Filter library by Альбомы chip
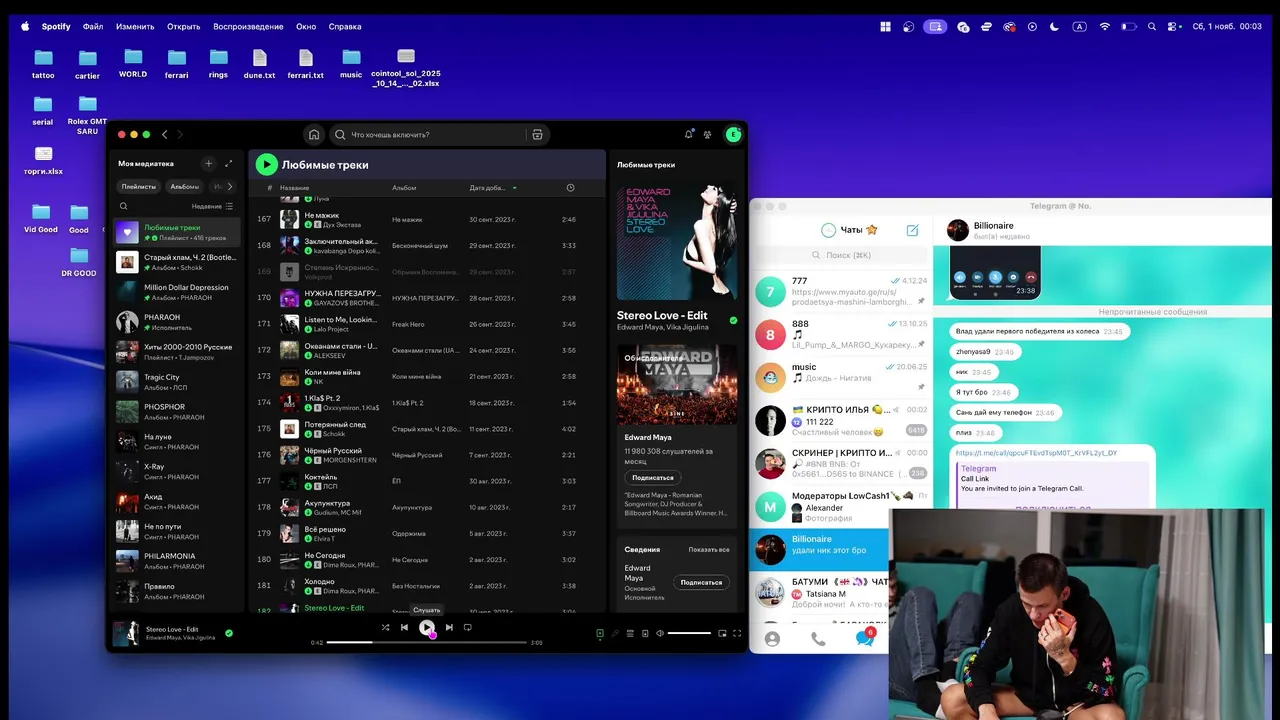 click(185, 186)
